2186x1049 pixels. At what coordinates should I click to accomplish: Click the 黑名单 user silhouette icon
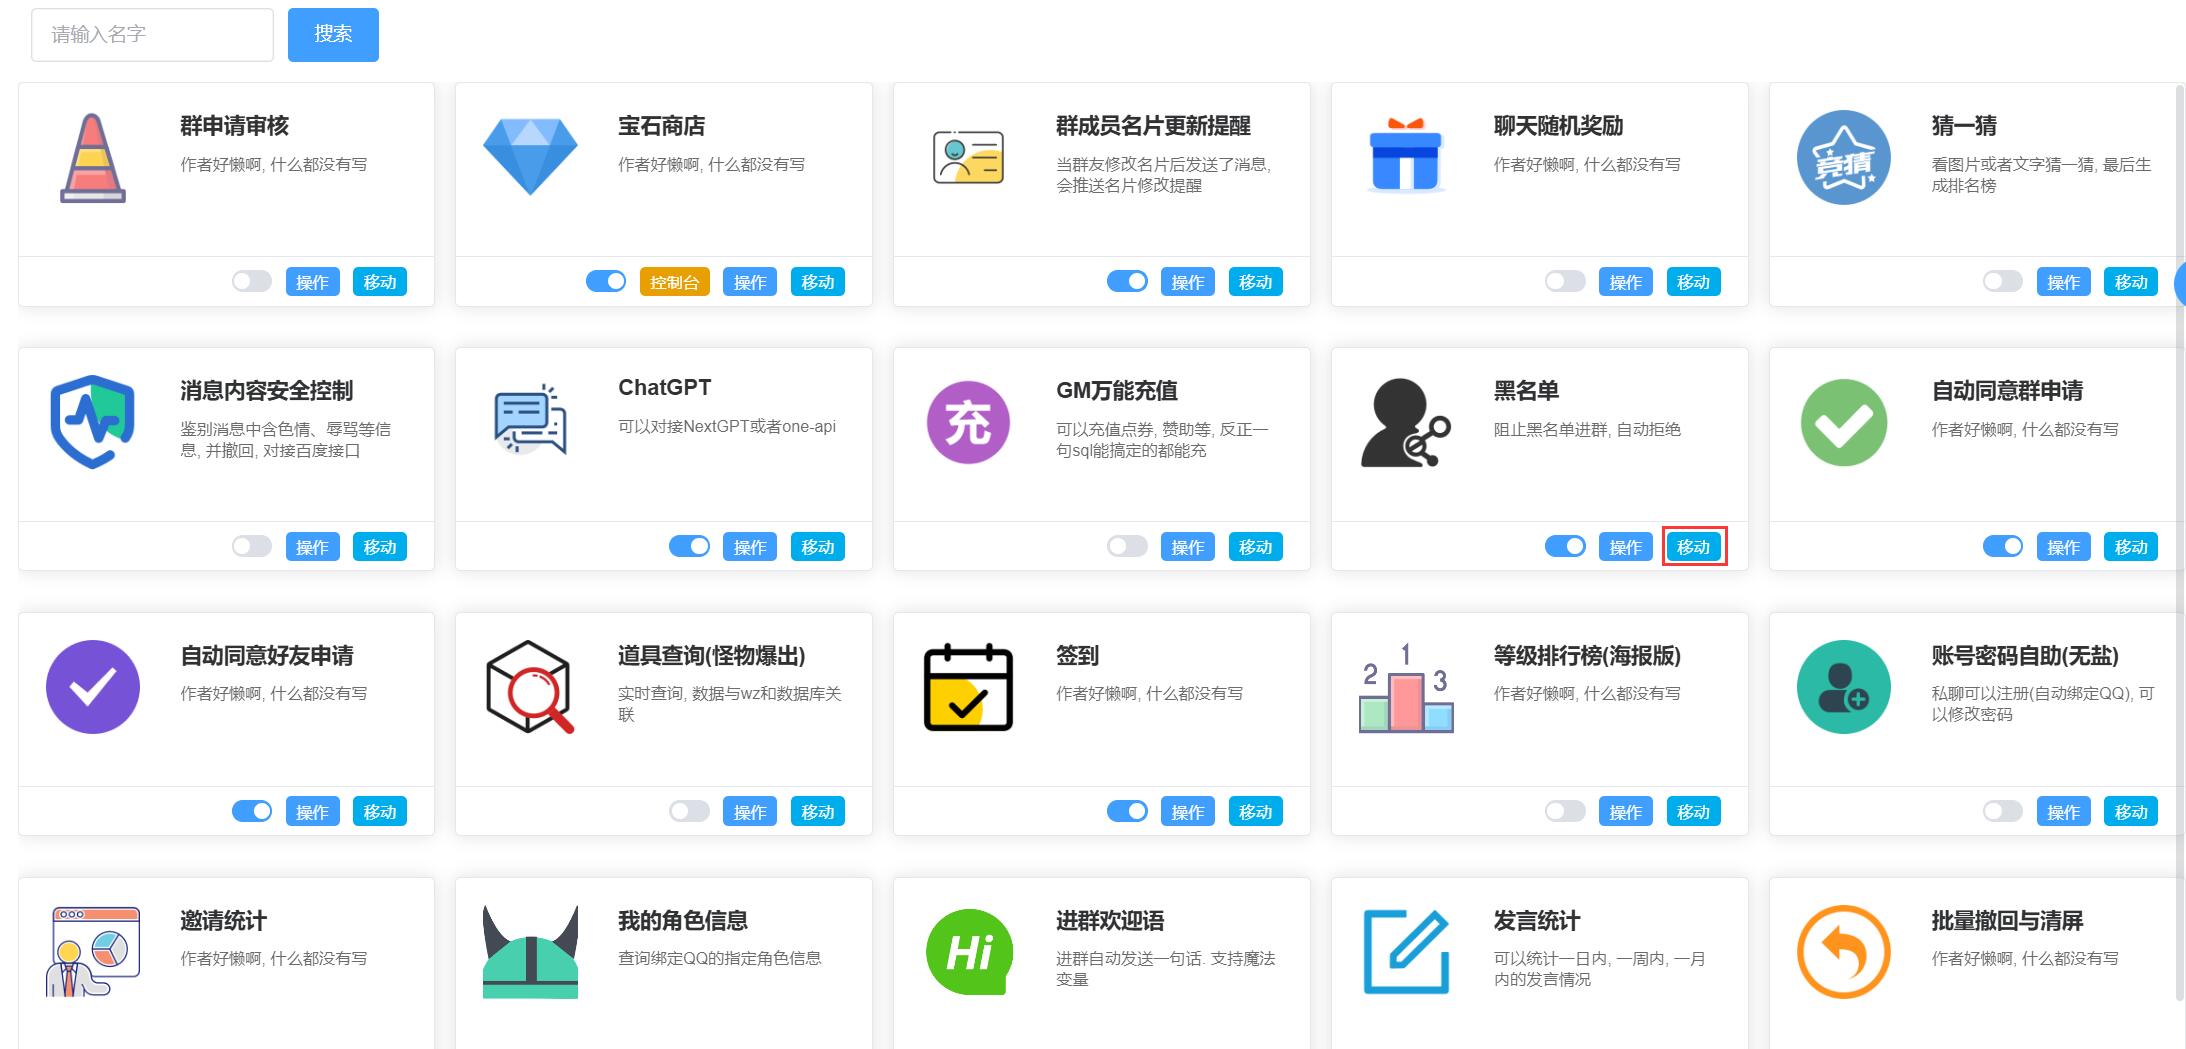[x=1405, y=423]
